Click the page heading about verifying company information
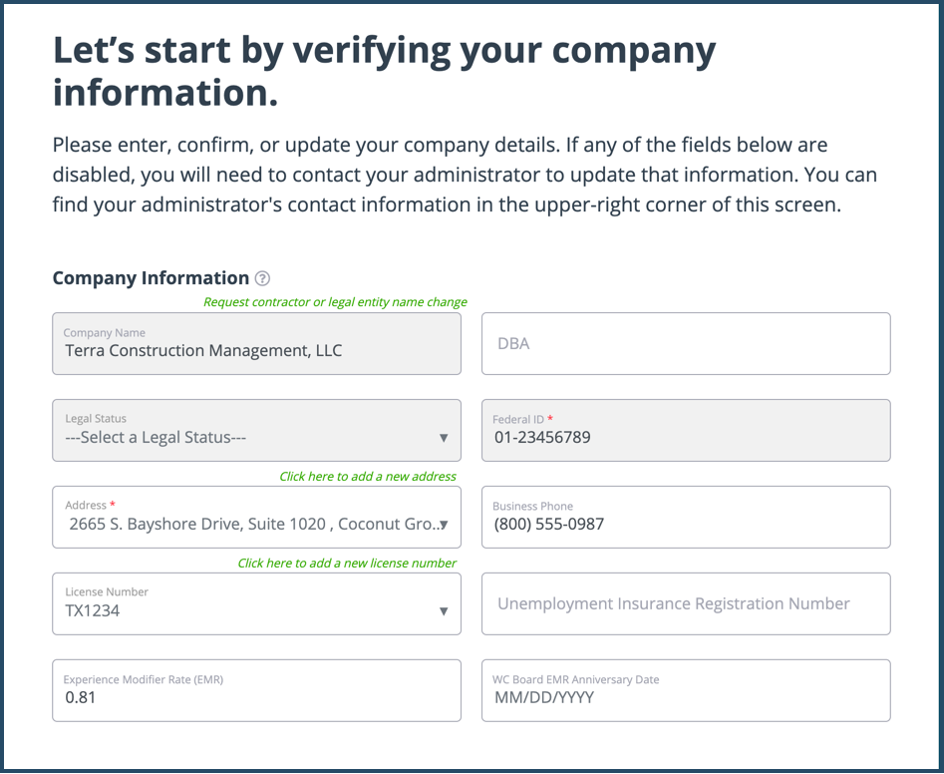Viewport: 944px width, 774px height. coord(384,72)
